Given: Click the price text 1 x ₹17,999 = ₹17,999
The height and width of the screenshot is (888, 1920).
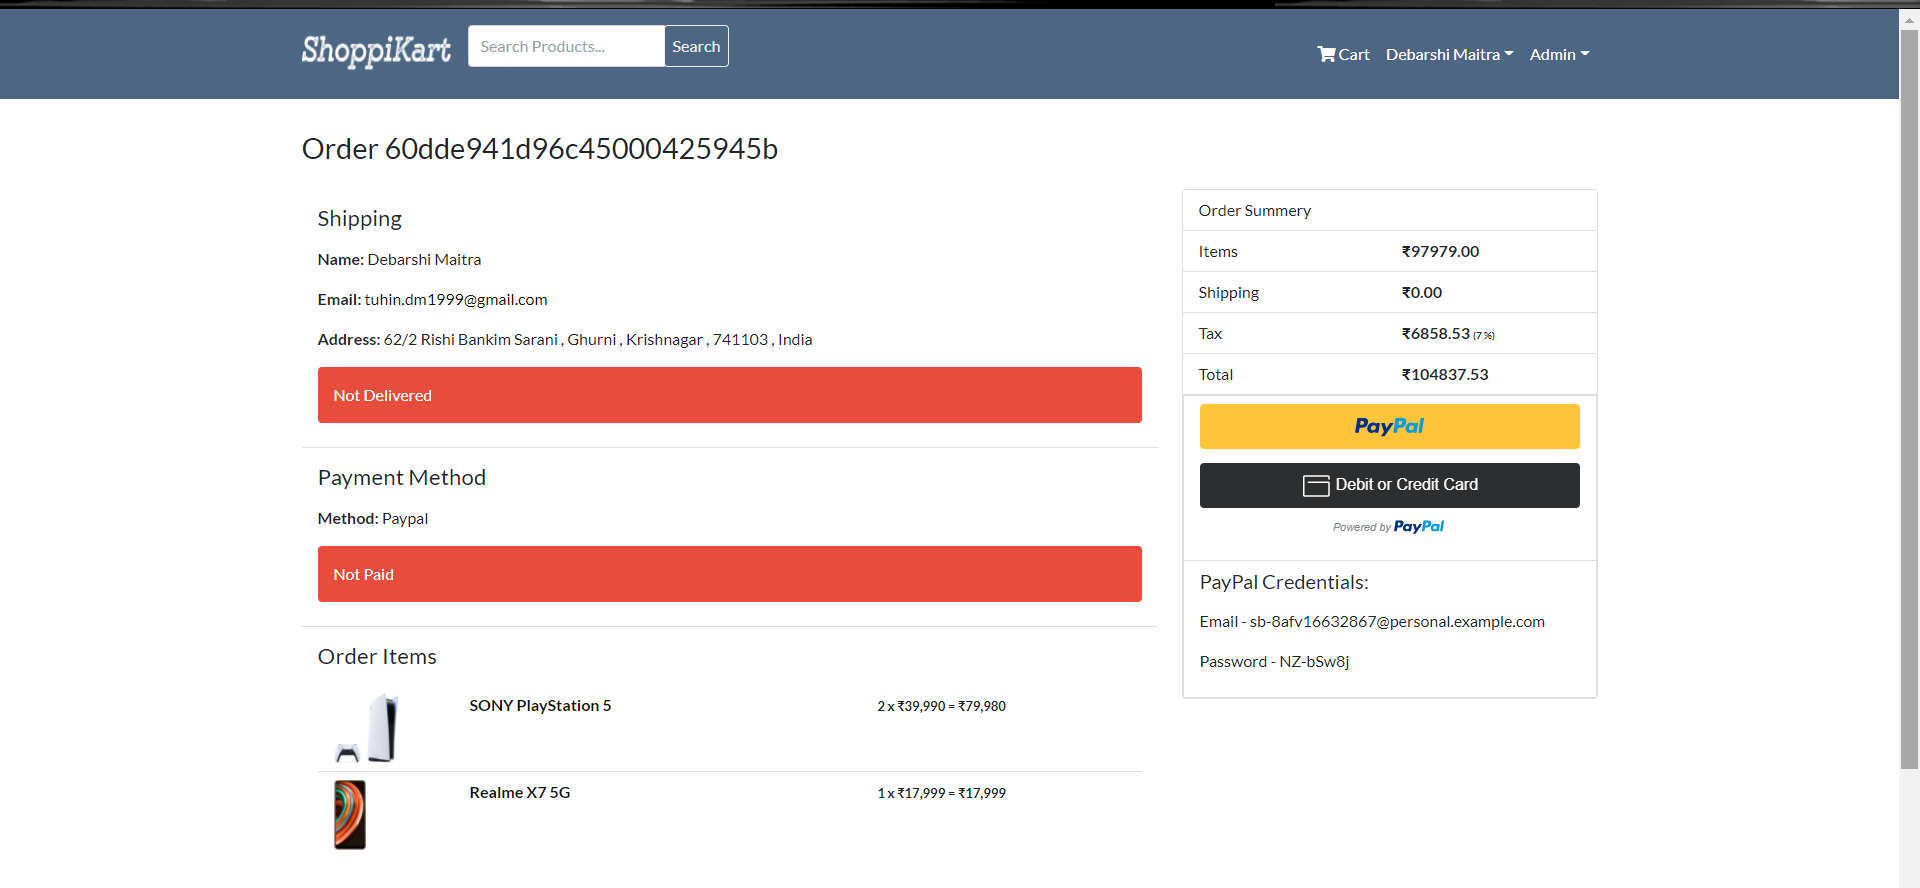Looking at the screenshot, I should (x=941, y=793).
